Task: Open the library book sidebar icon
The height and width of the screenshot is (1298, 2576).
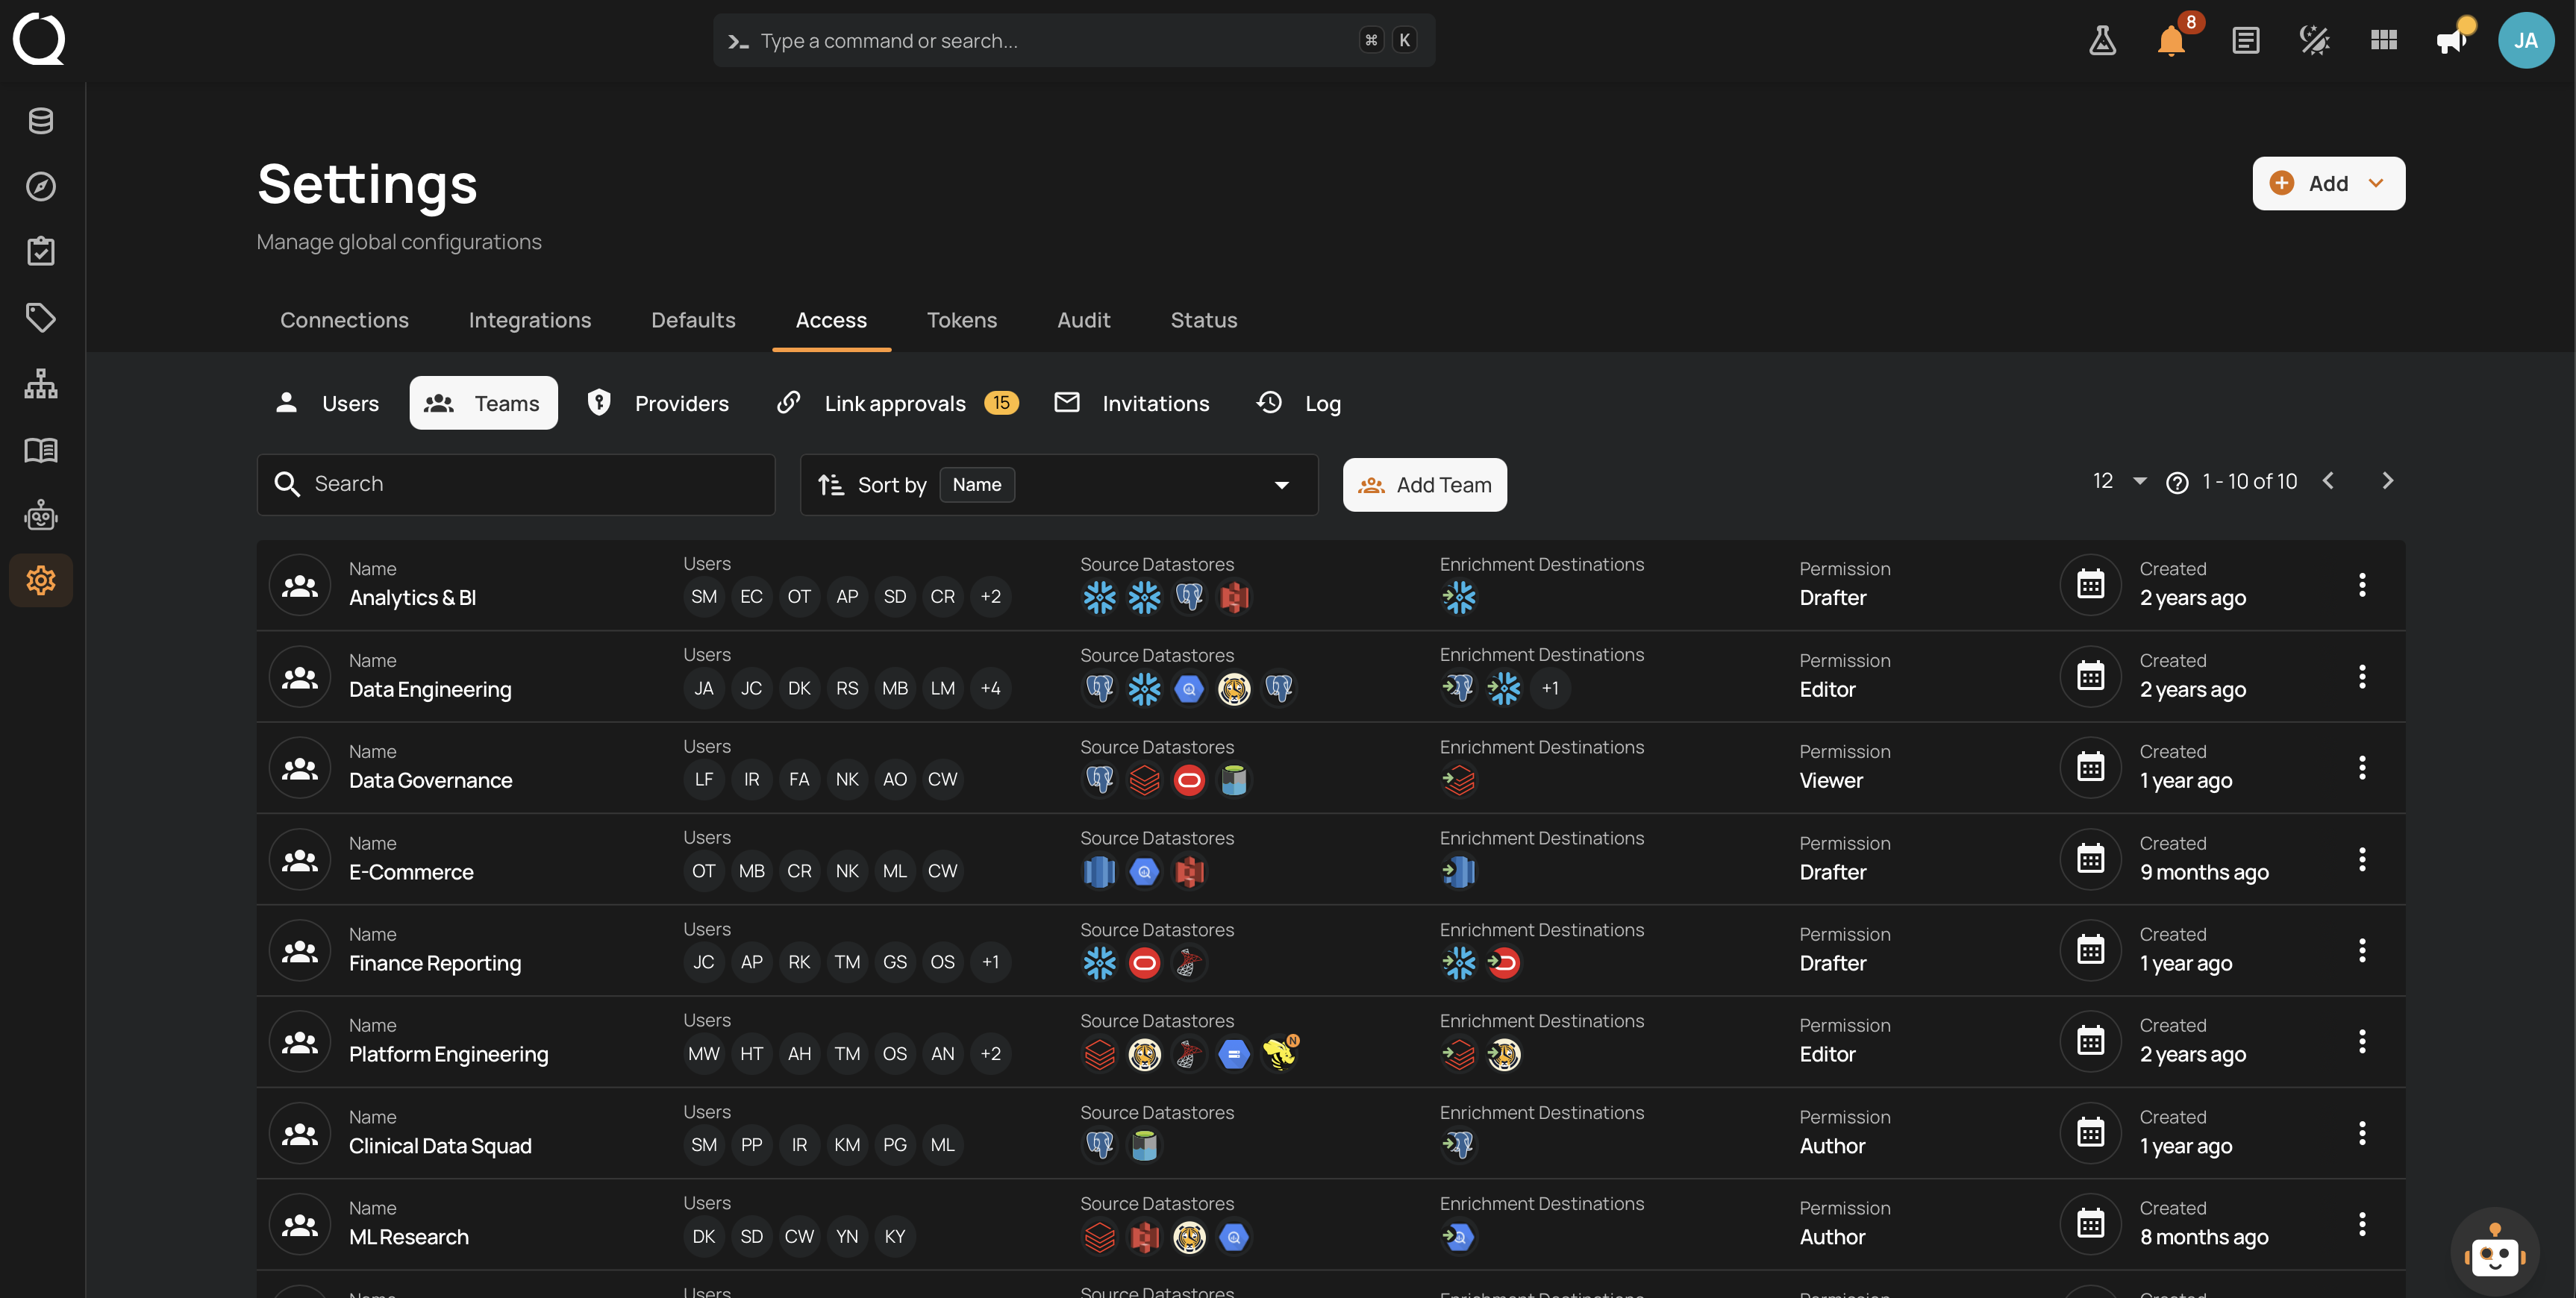Action: pyautogui.click(x=41, y=449)
